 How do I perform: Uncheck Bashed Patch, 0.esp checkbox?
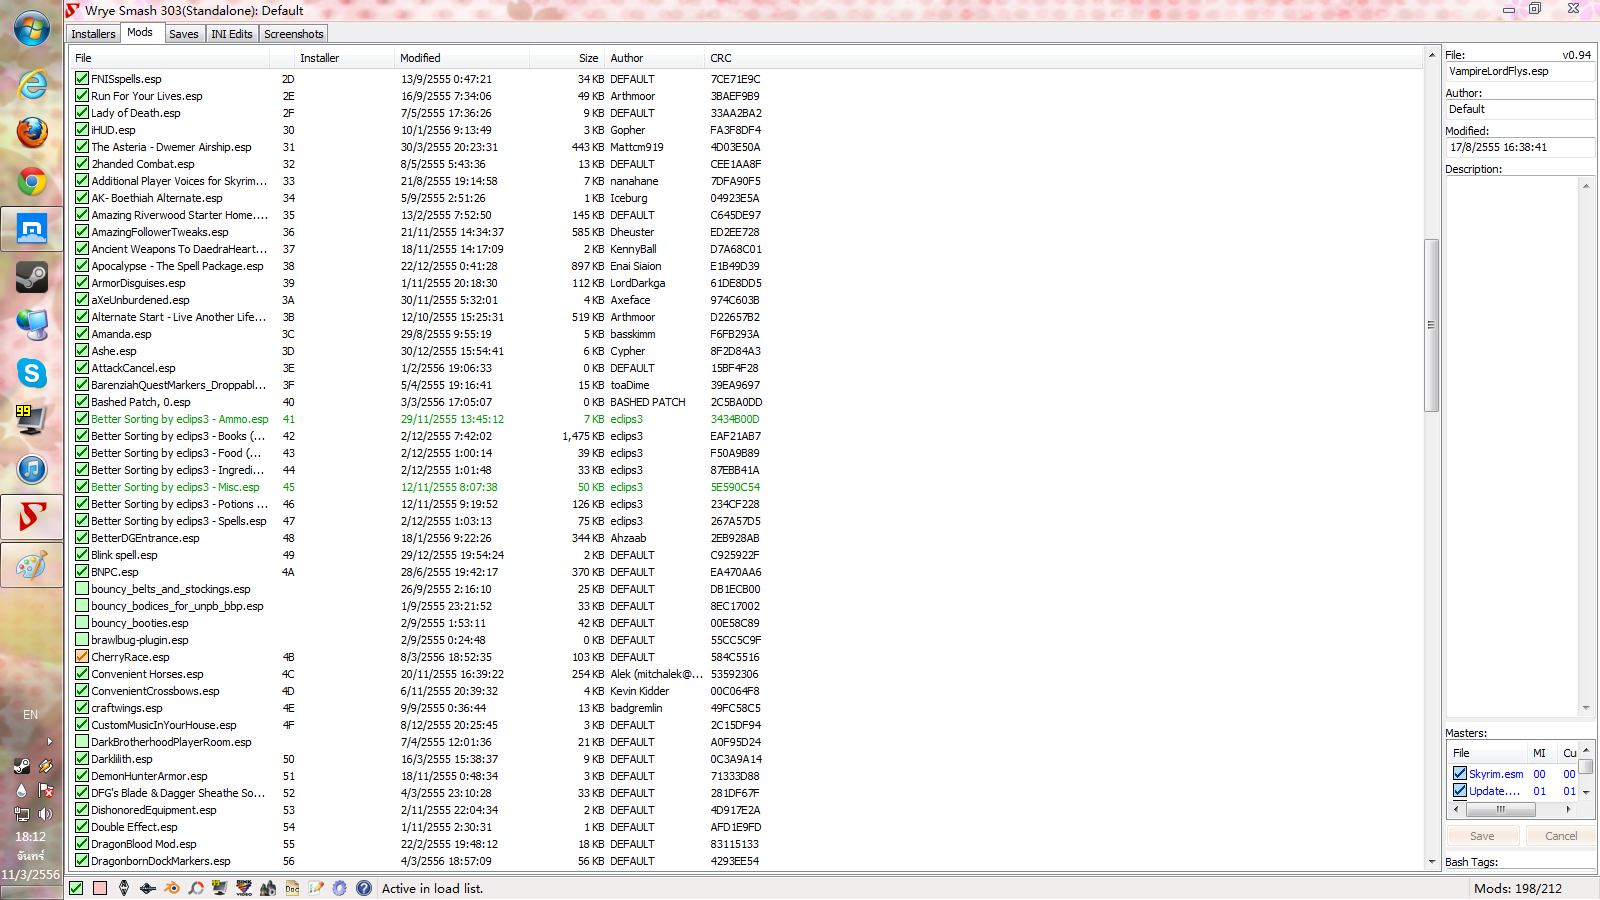click(82, 401)
